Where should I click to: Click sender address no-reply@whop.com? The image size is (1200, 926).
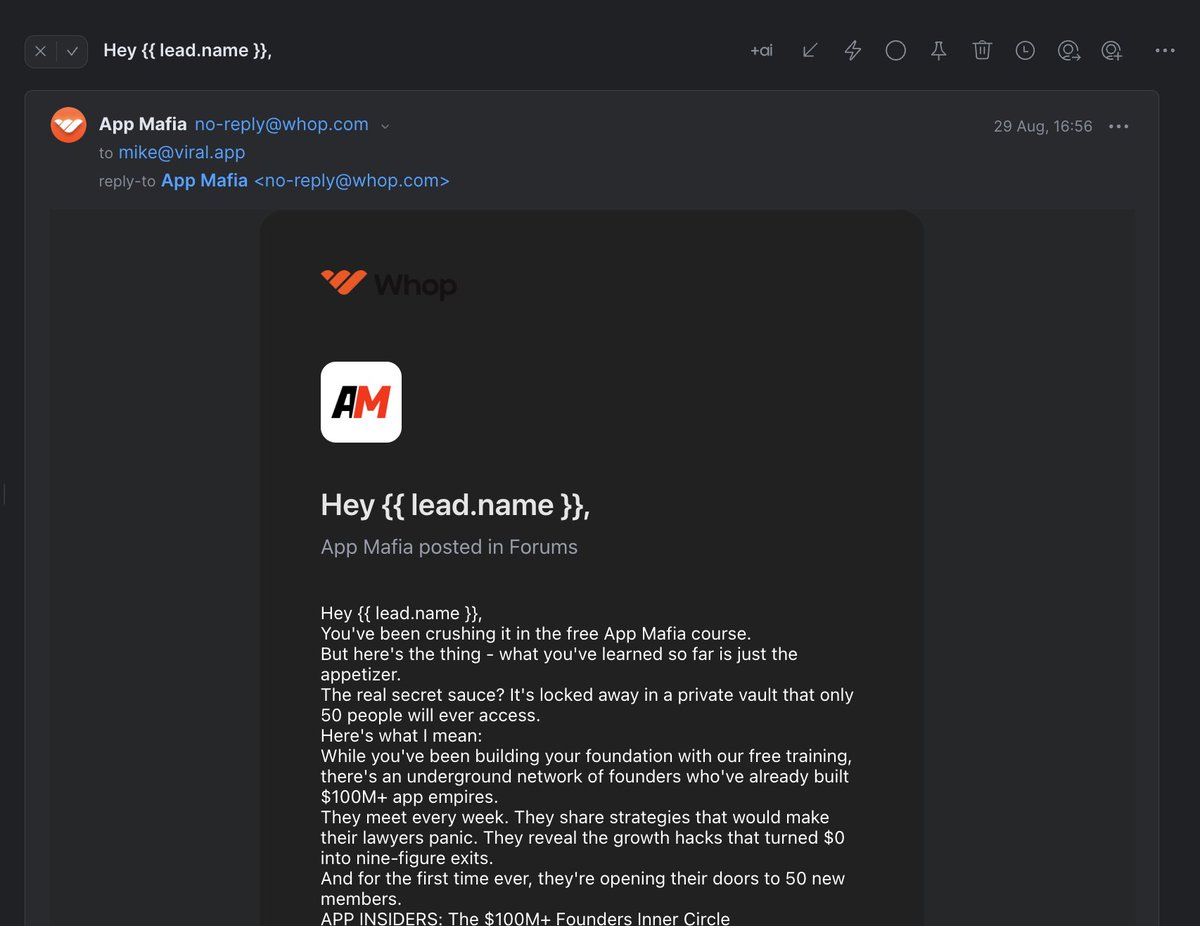coord(282,125)
